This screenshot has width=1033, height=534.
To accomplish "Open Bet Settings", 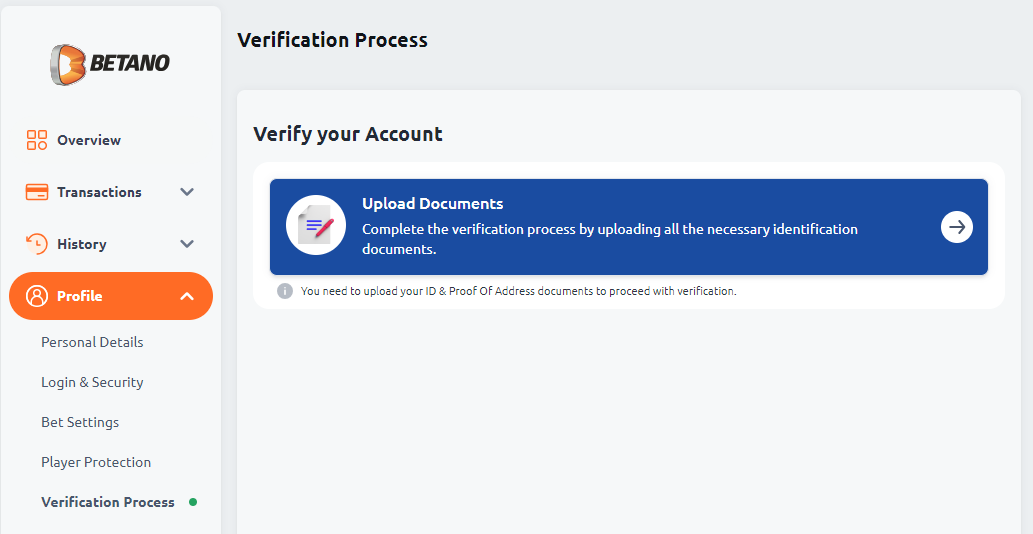I will (80, 422).
